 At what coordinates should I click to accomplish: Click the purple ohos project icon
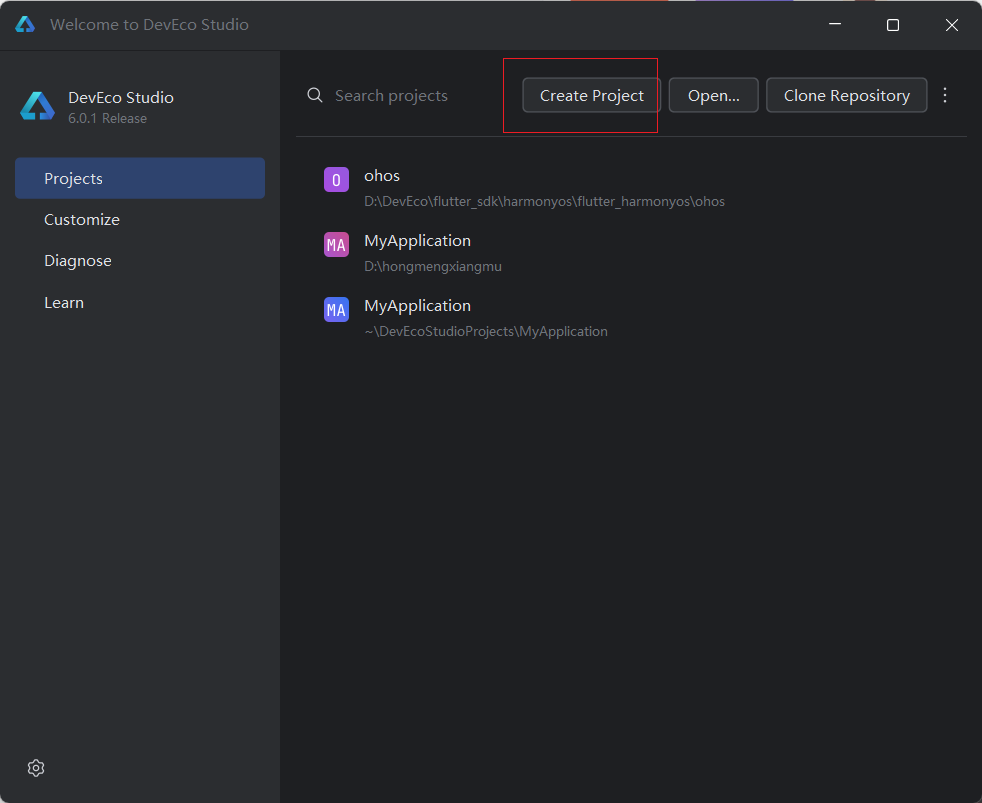point(336,180)
